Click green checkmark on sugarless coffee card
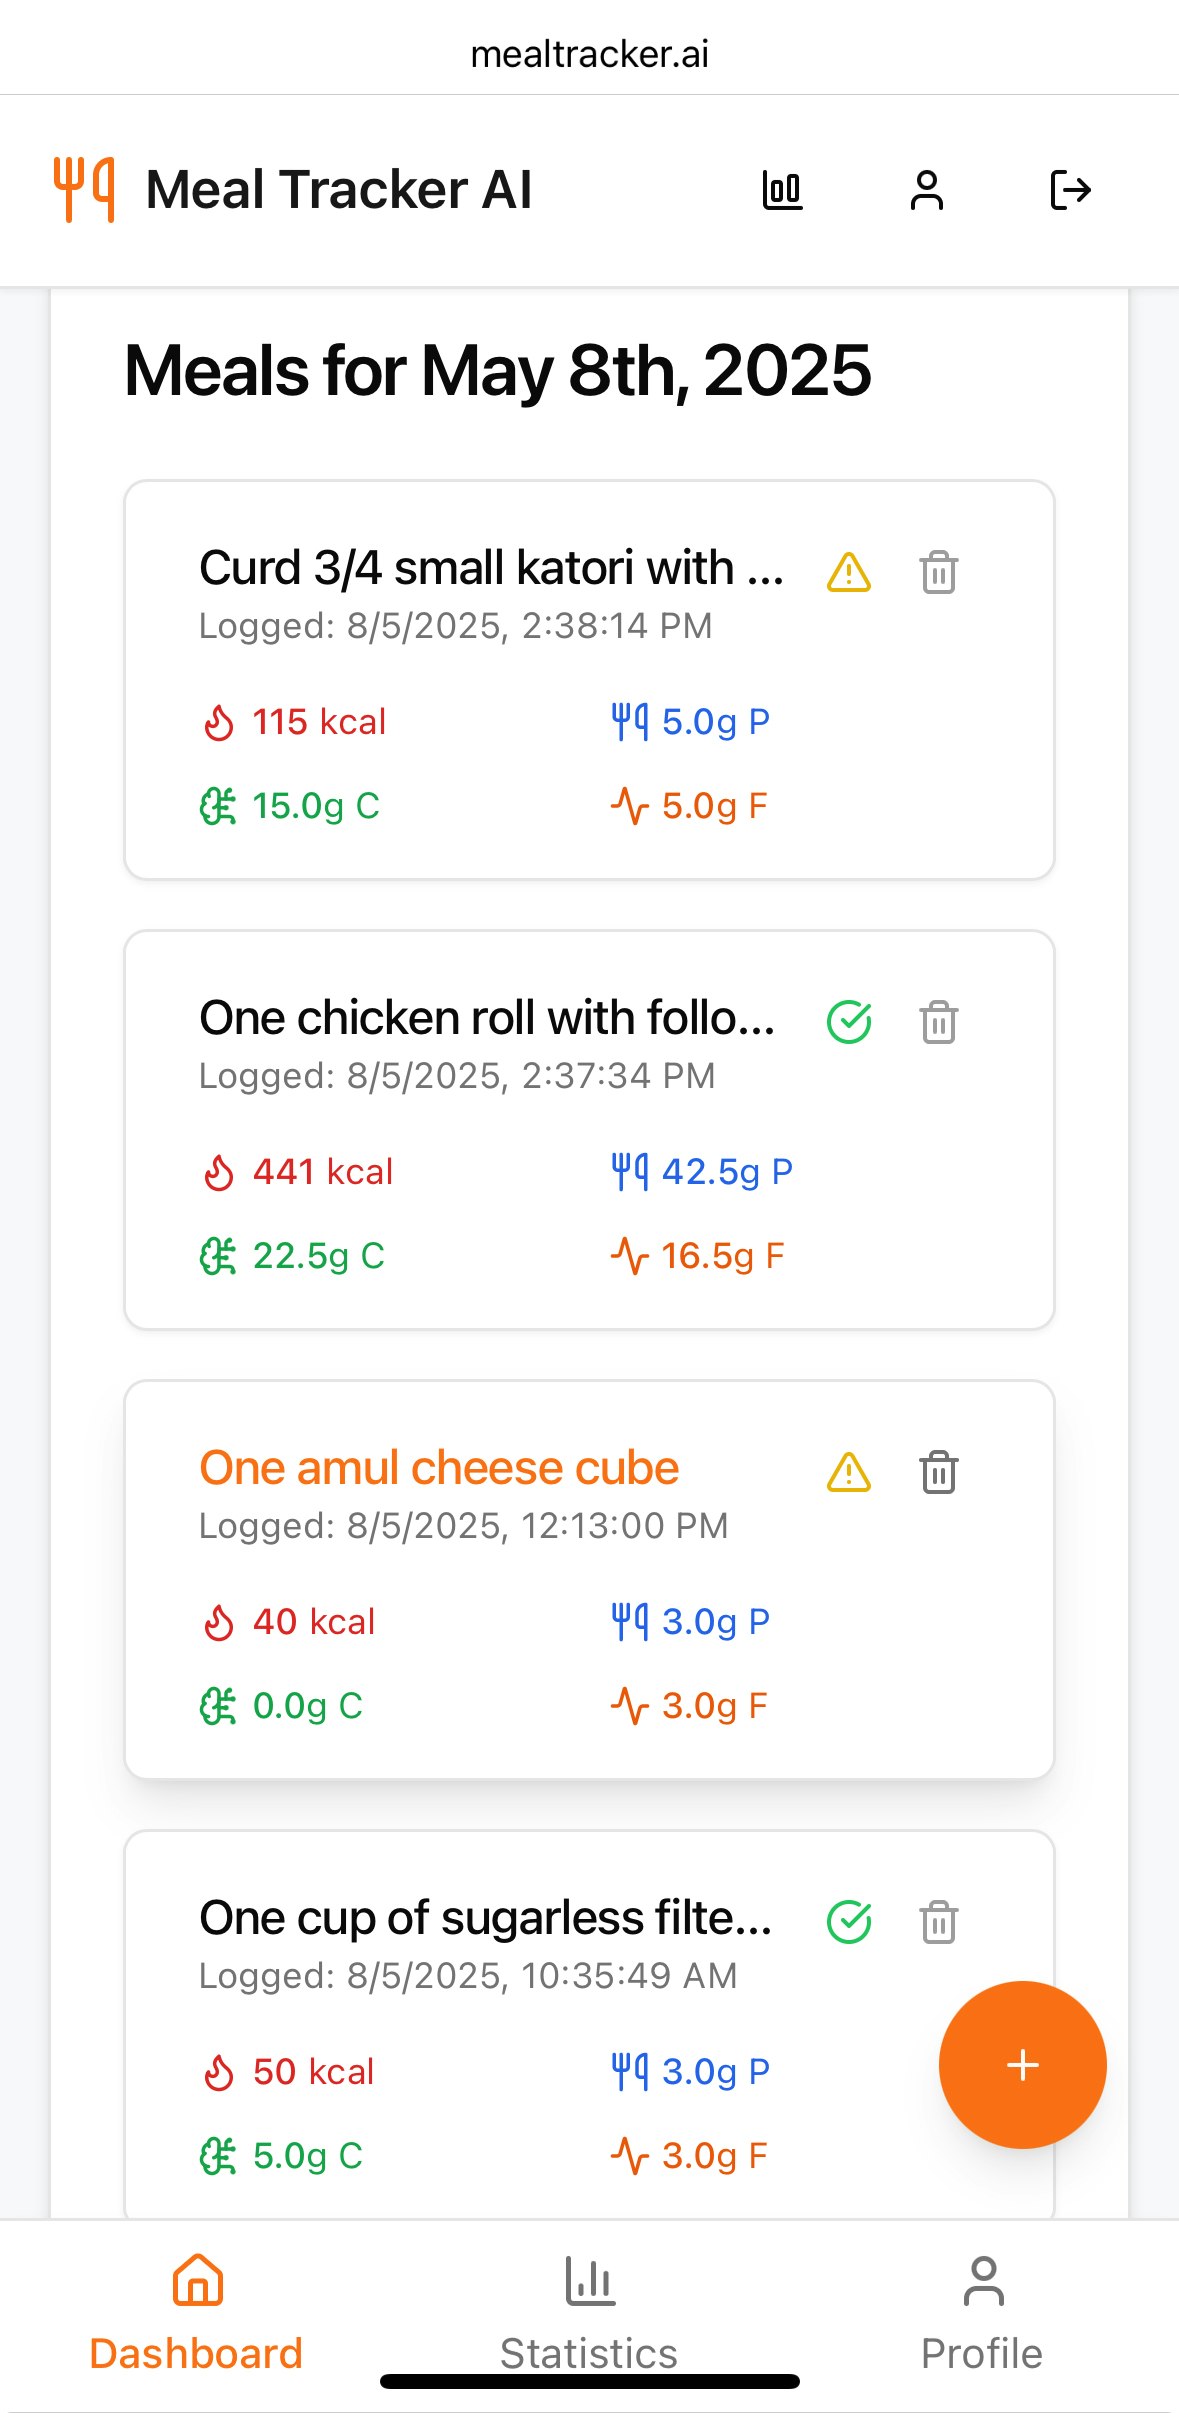1179x2413 pixels. pos(849,1922)
